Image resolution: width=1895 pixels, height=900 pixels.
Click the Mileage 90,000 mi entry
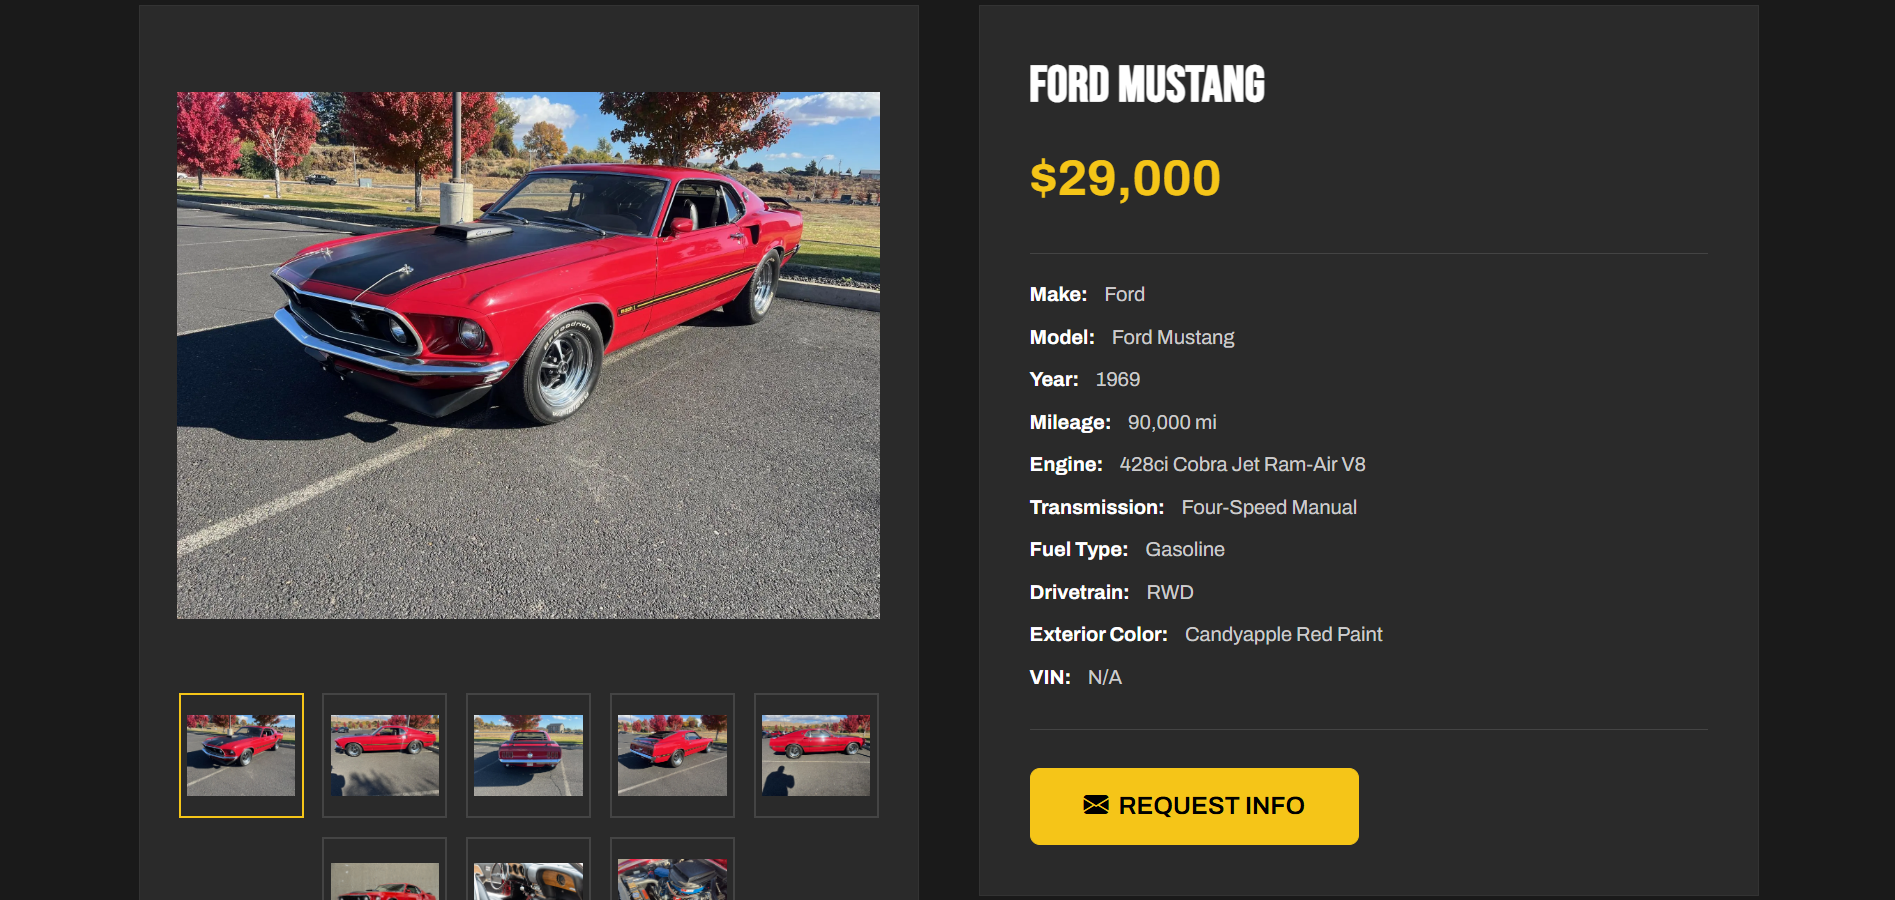1123,422
